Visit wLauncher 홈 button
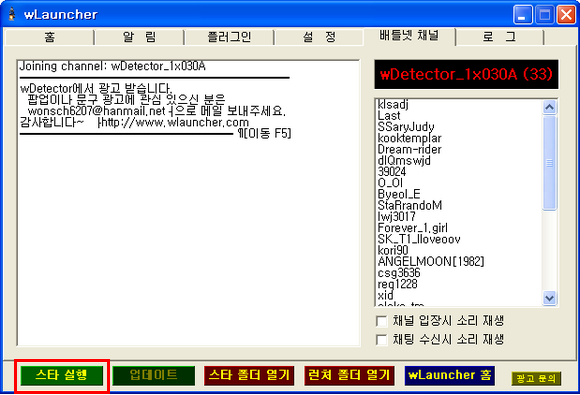Viewport: 580px width, 395px height. (x=449, y=375)
